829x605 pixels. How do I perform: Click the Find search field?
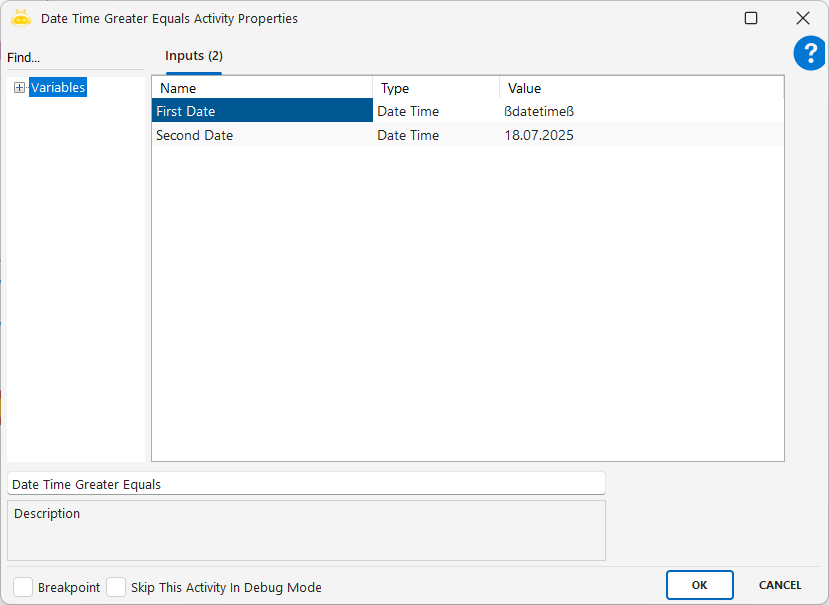[x=75, y=58]
